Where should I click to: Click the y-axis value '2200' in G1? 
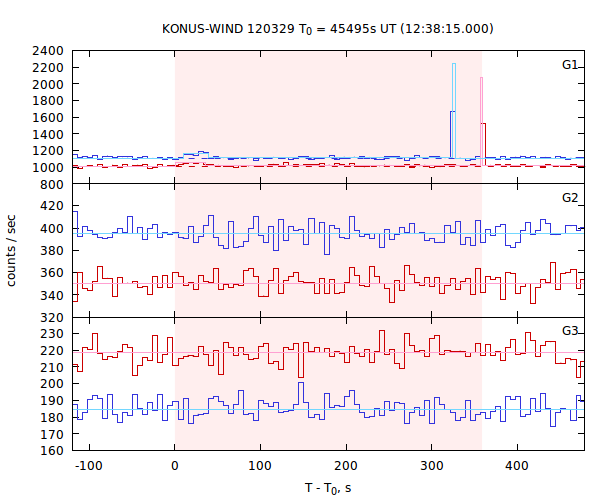[48, 67]
